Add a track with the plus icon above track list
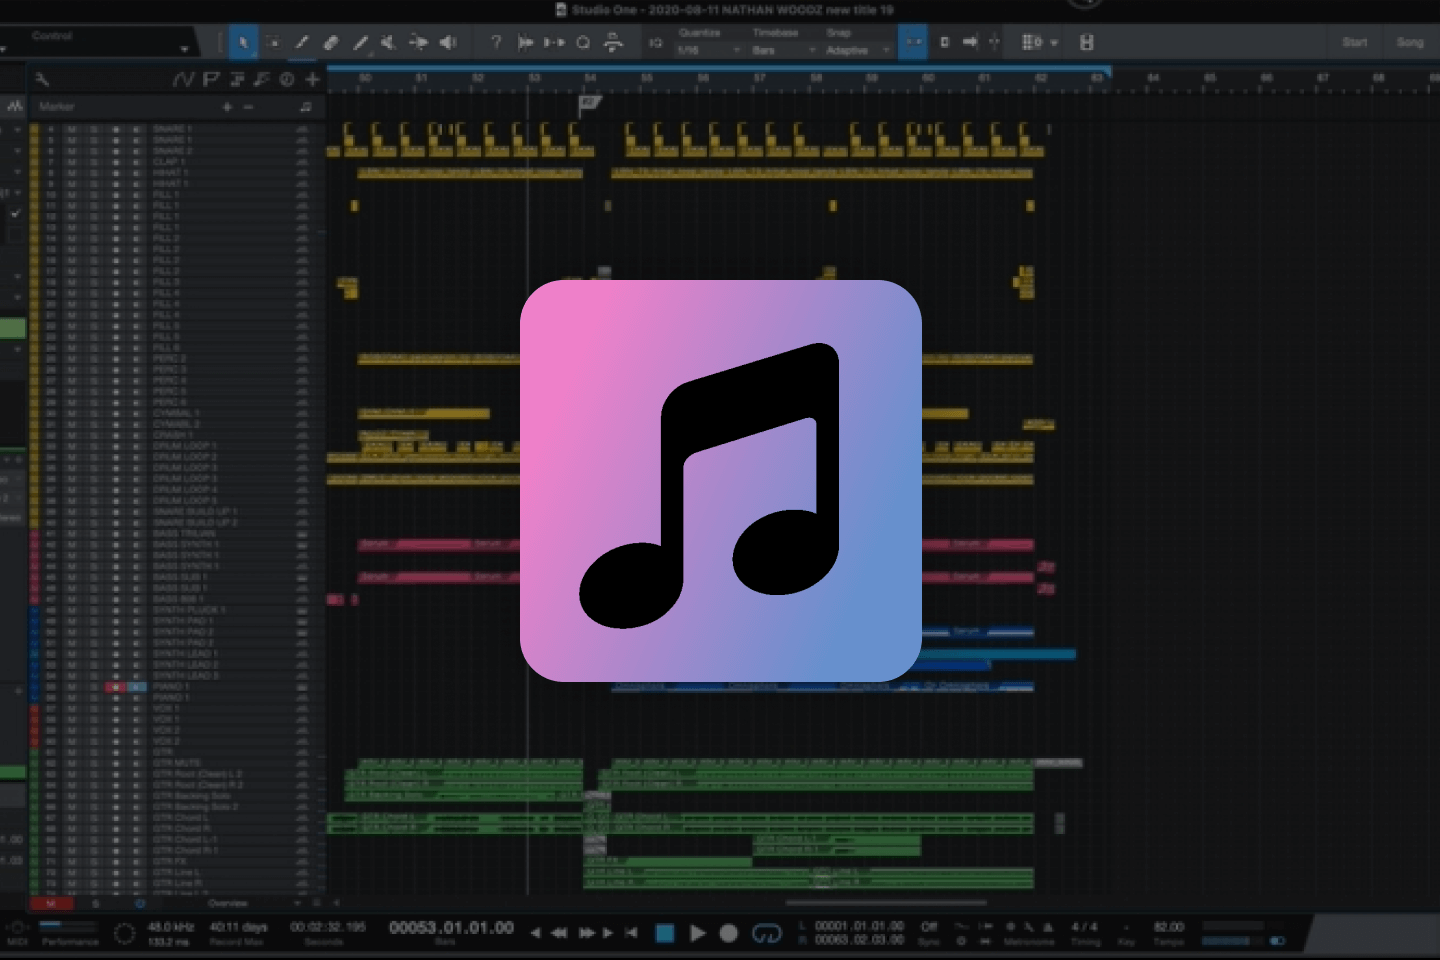Viewport: 1440px width, 960px height. click(x=313, y=79)
